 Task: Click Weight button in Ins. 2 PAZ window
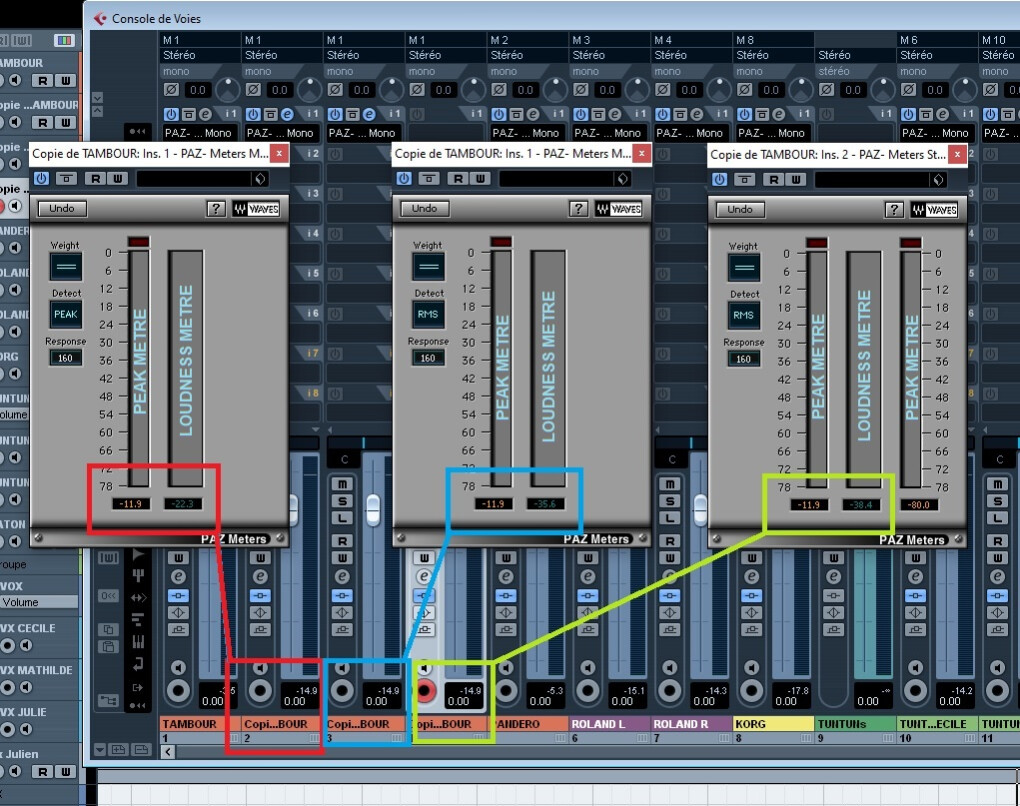pos(744,267)
